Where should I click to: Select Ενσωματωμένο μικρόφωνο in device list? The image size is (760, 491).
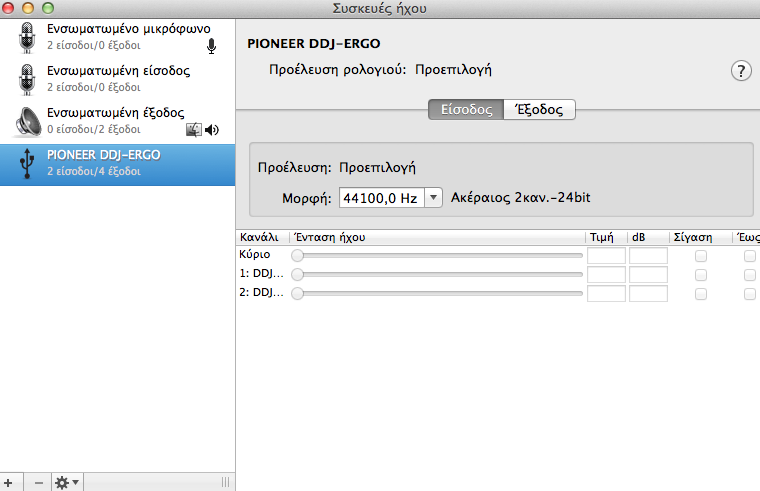click(x=117, y=37)
